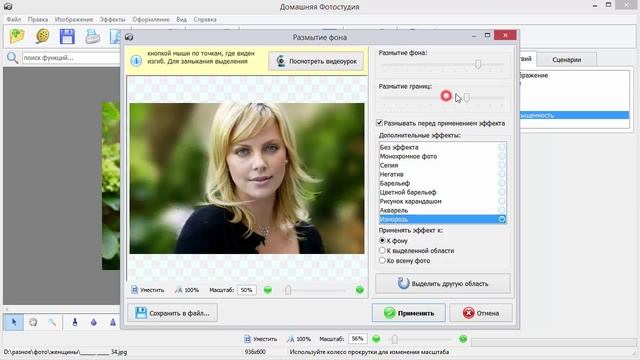Image resolution: width=640 pixels, height=360 pixels.
Task: Zoom out with green button in dialog
Action: pyautogui.click(x=268, y=290)
